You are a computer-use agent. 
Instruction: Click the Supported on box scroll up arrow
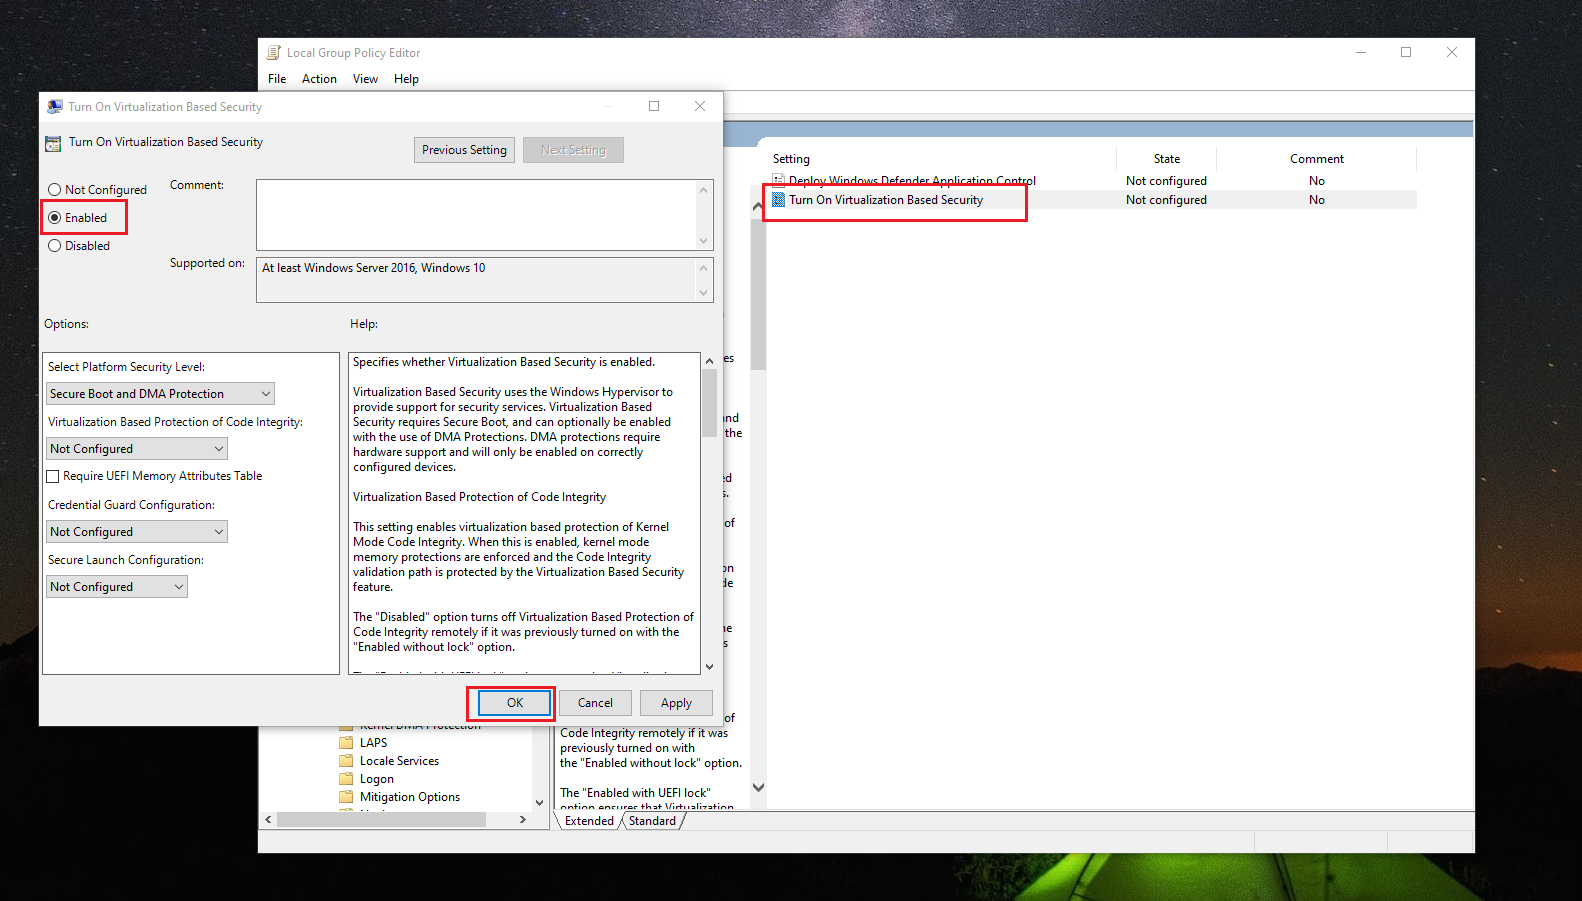(704, 268)
